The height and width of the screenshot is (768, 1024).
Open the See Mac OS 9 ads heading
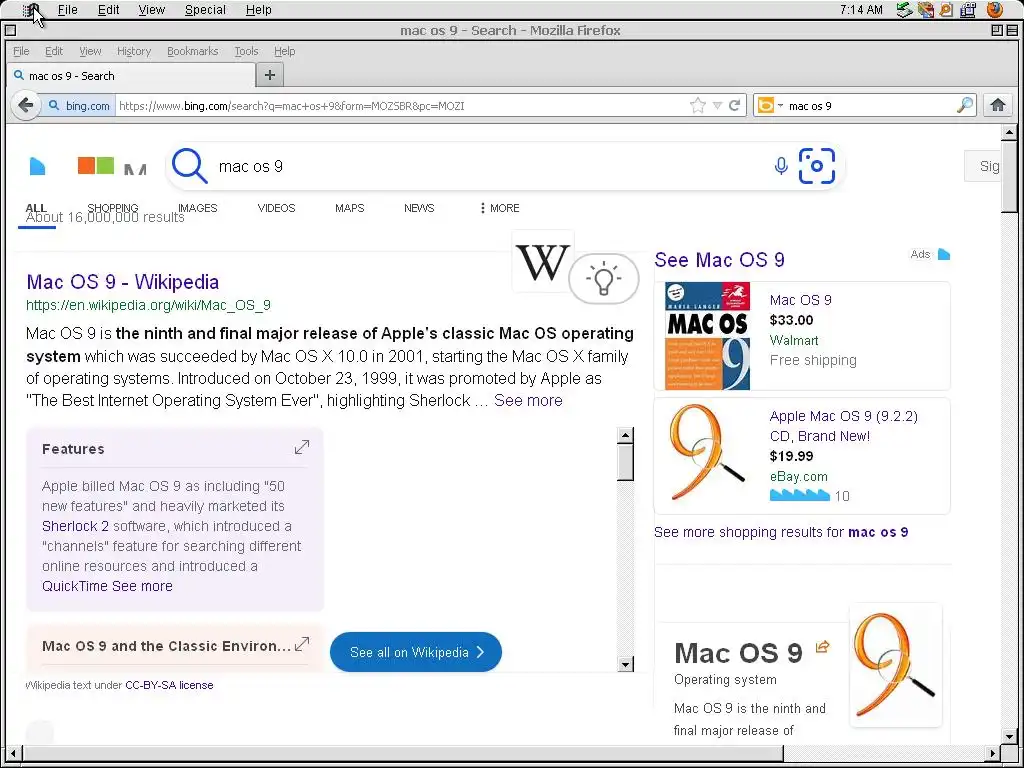click(x=719, y=259)
